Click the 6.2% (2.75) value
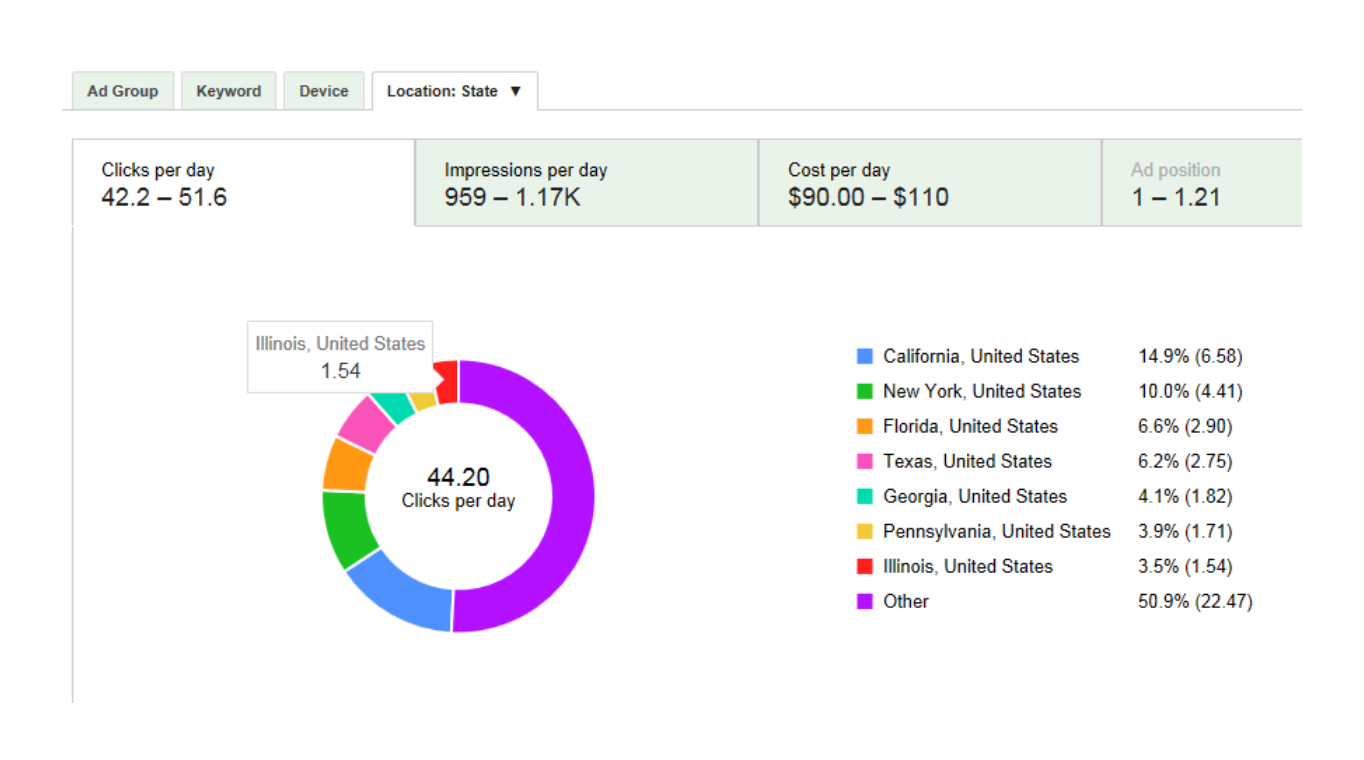Screen dimensions: 1364x760 [x=1185, y=461]
